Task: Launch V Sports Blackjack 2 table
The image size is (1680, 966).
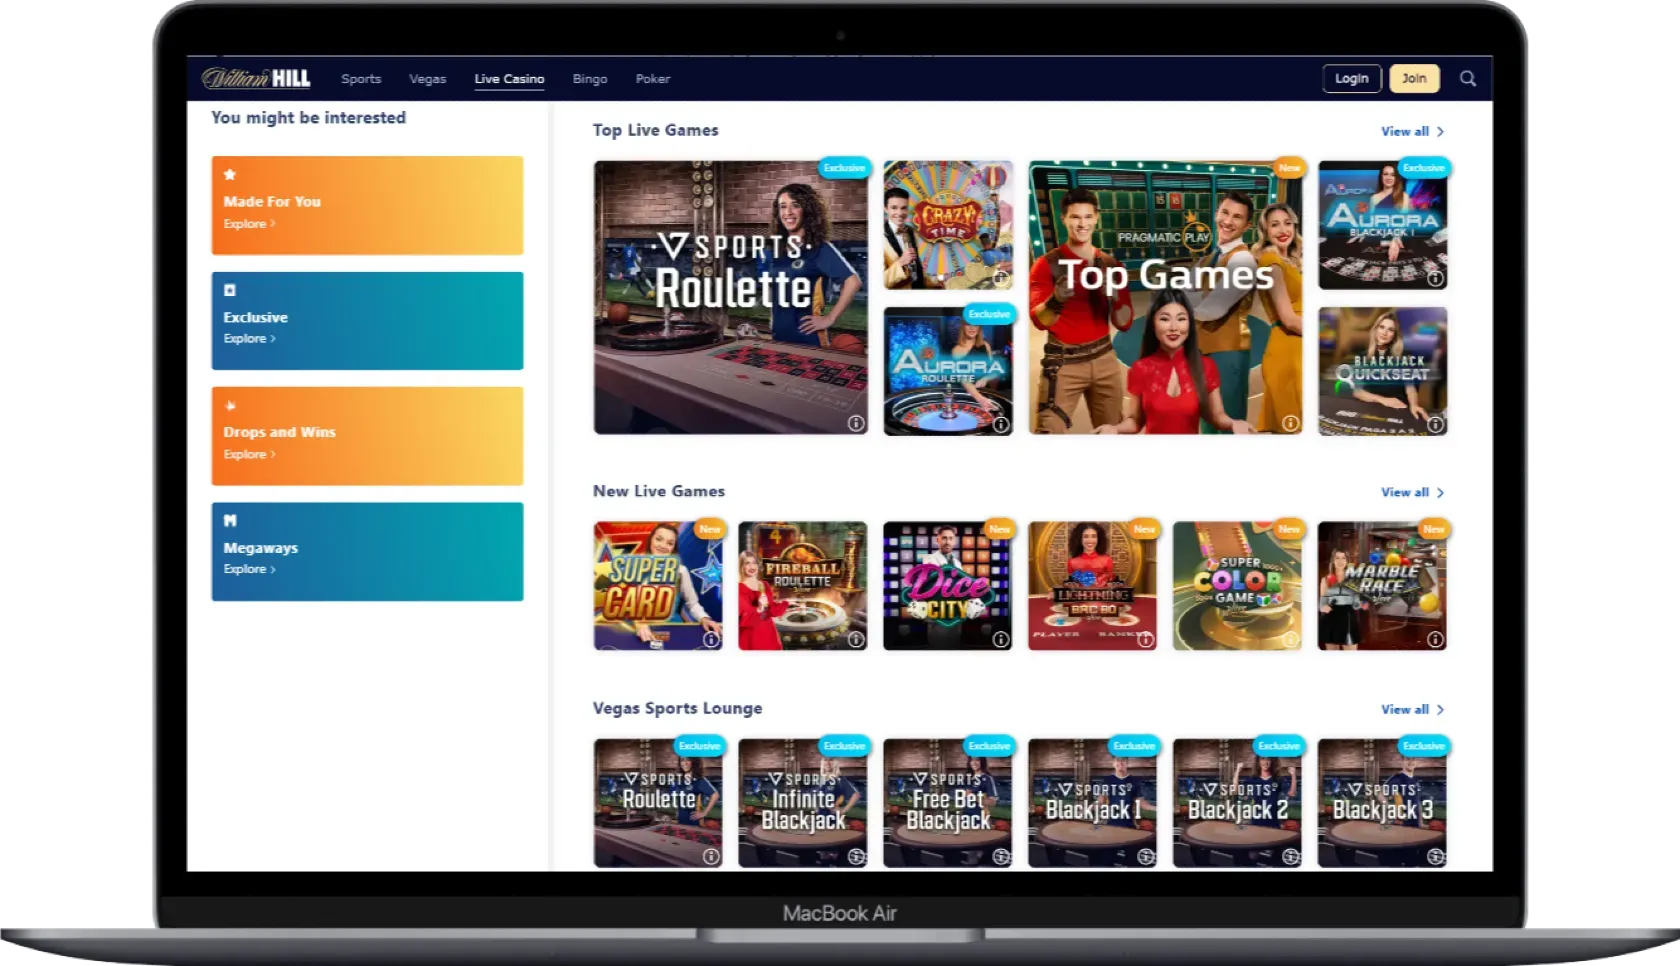Action: 1238,803
